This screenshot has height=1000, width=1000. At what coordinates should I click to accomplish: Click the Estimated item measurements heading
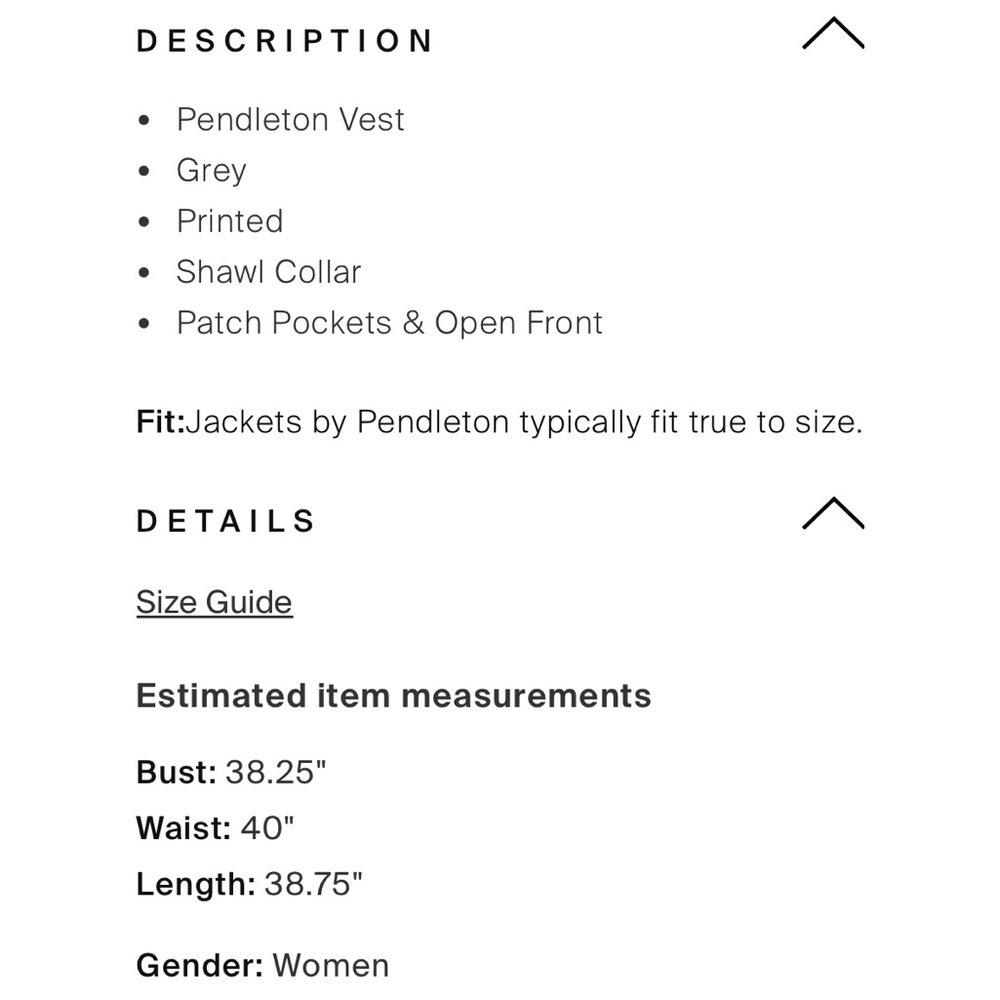coord(393,696)
